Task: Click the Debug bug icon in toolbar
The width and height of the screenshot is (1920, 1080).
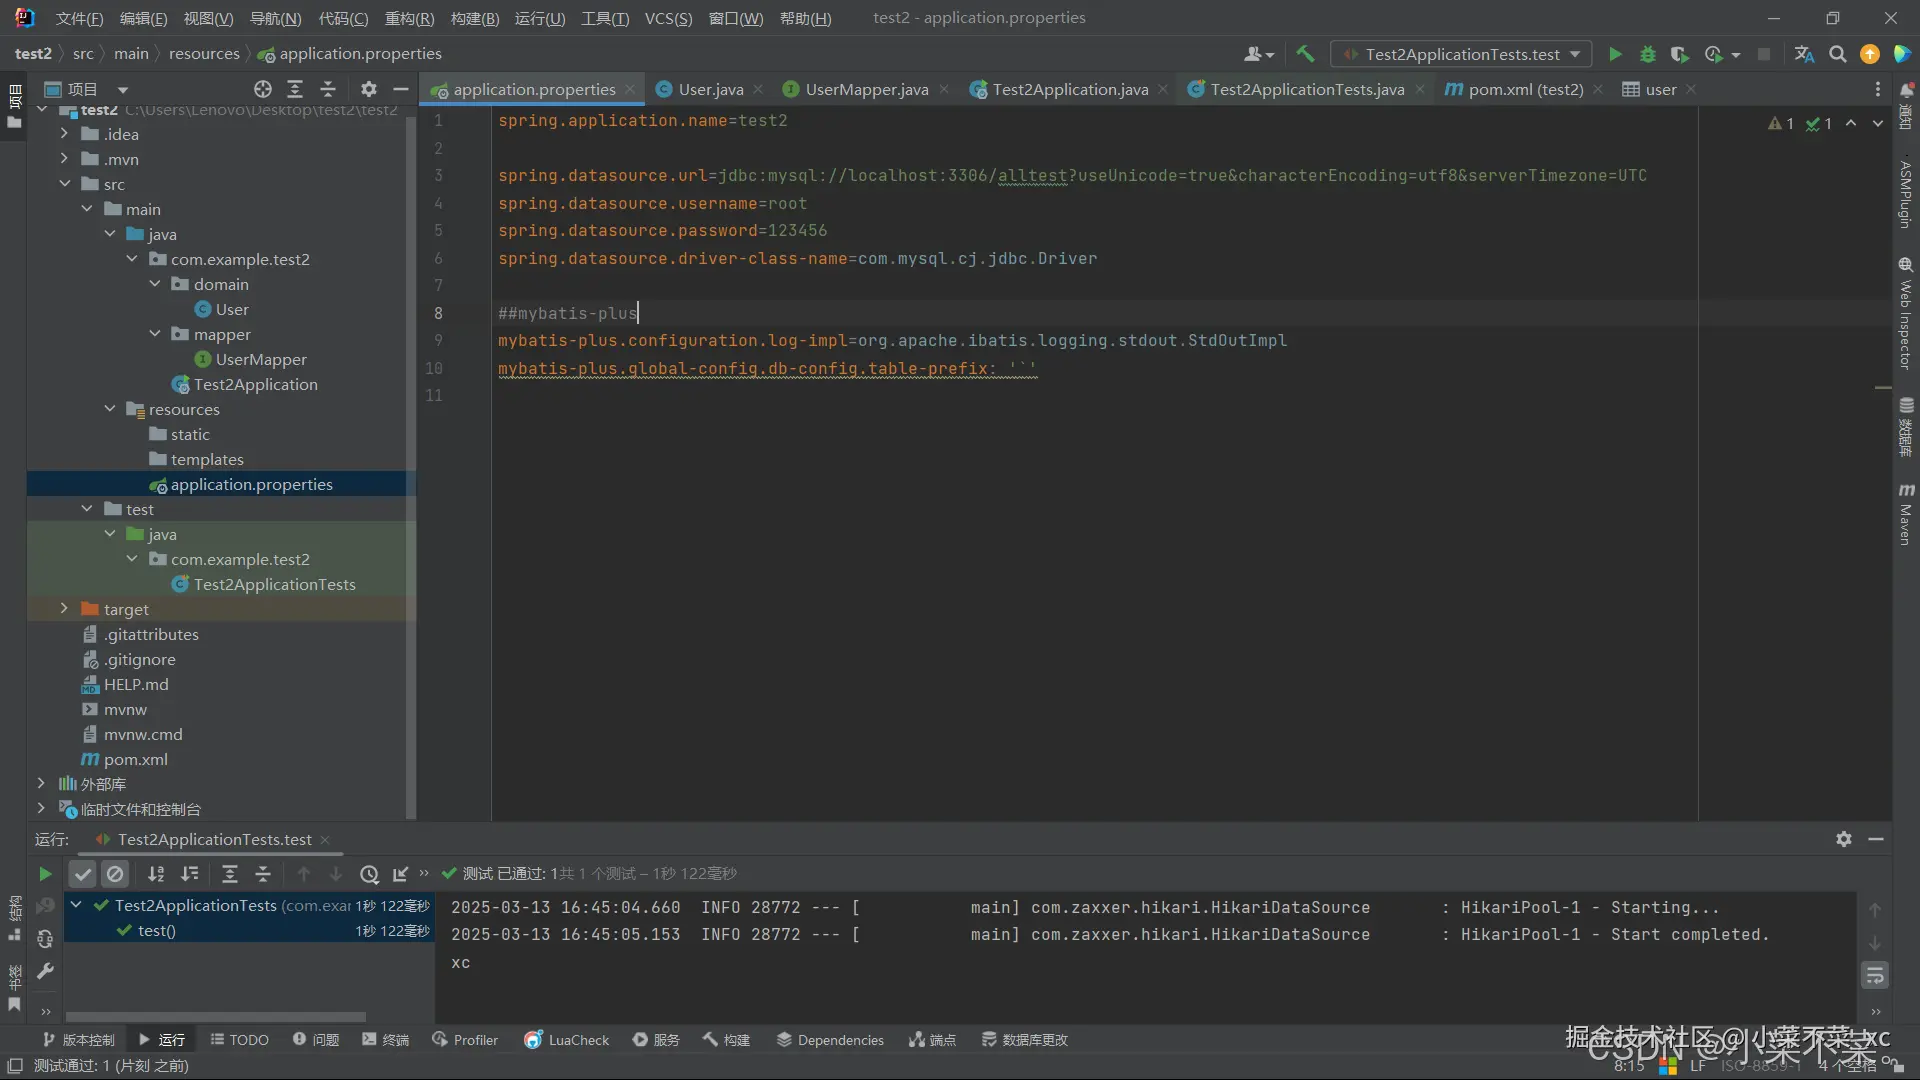Action: pos(1647,54)
